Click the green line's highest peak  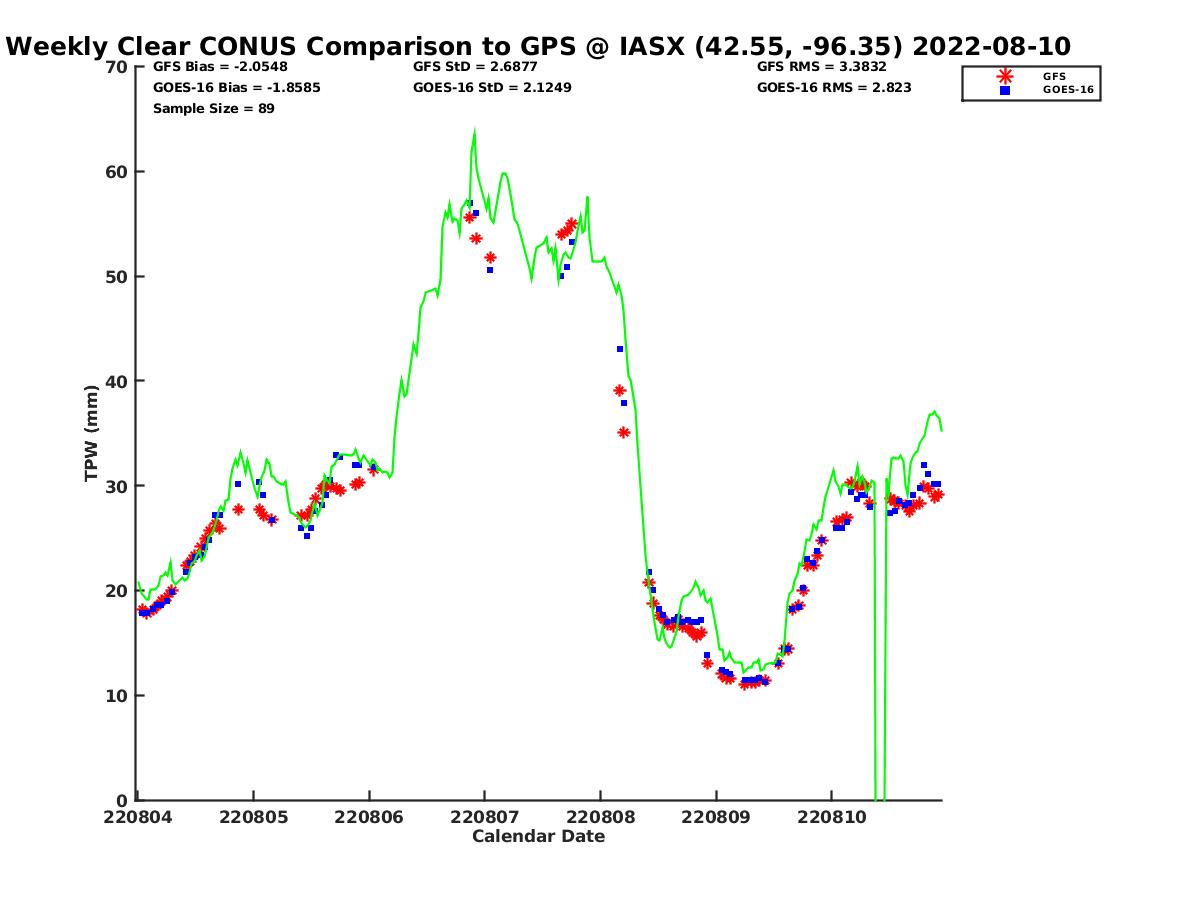[x=474, y=131]
